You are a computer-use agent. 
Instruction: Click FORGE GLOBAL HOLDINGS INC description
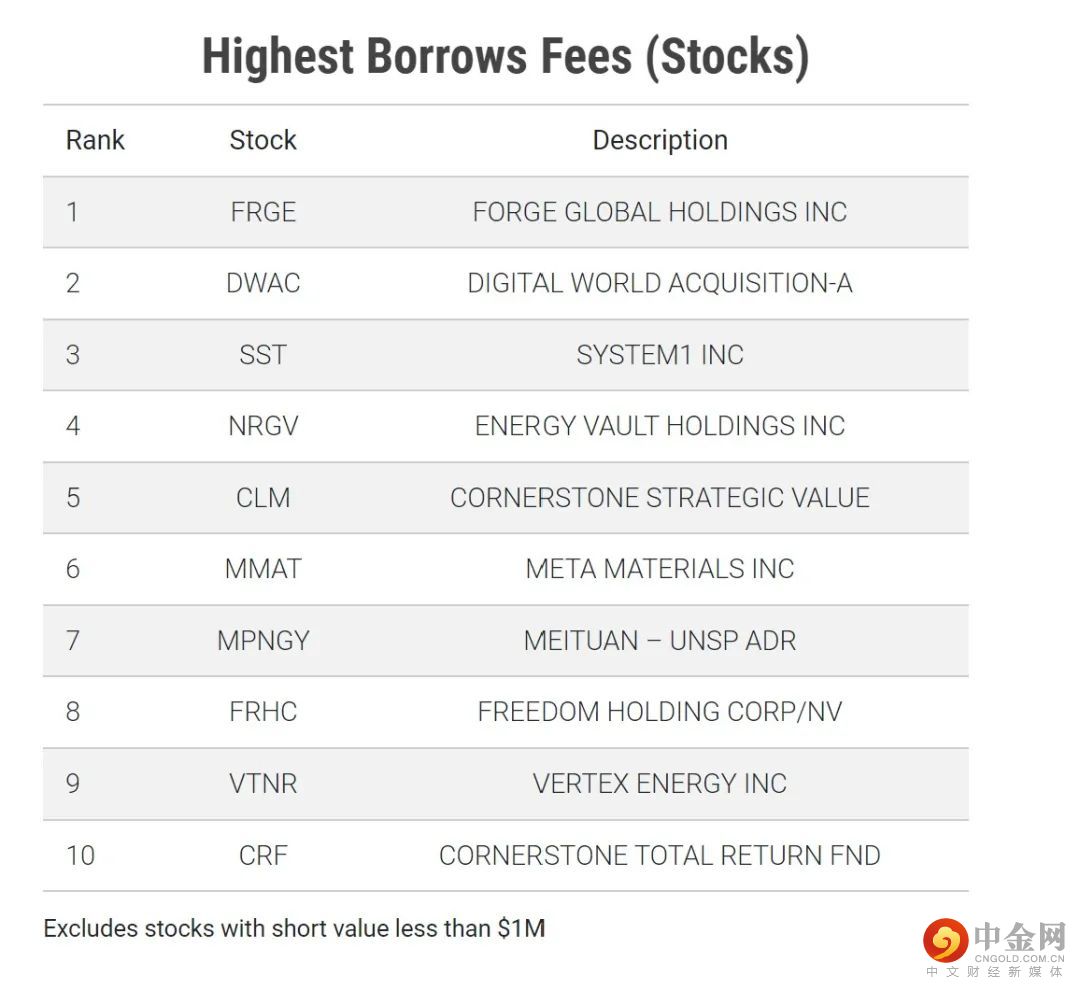pos(660,212)
